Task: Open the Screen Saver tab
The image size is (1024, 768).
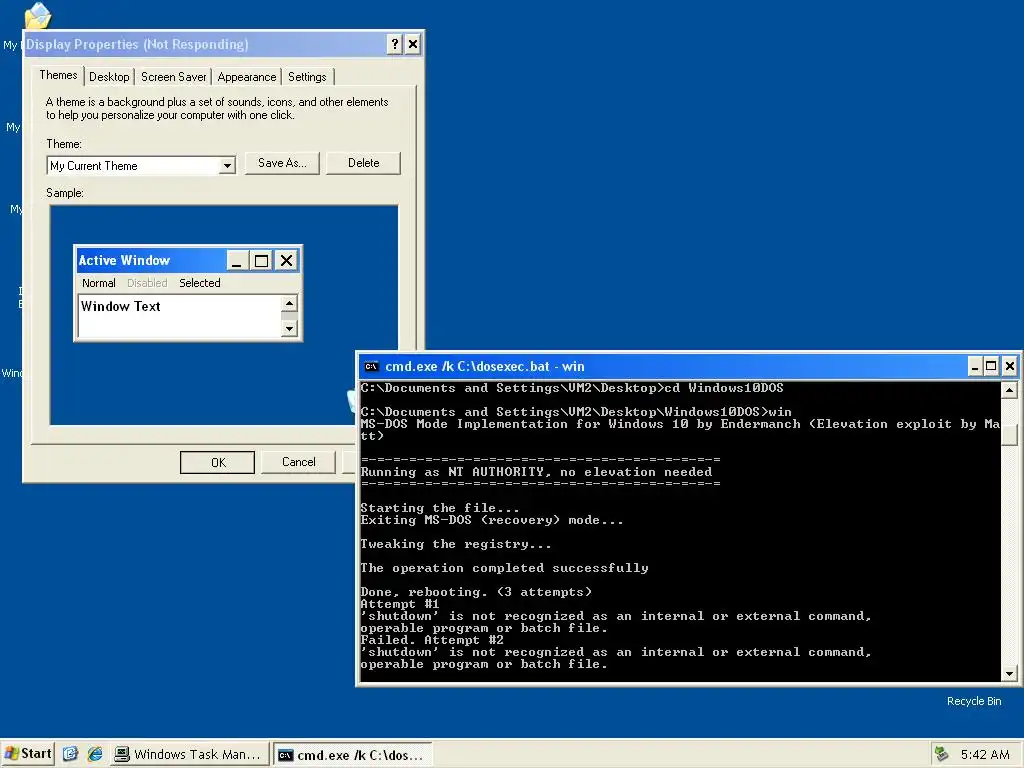Action: click(x=173, y=77)
